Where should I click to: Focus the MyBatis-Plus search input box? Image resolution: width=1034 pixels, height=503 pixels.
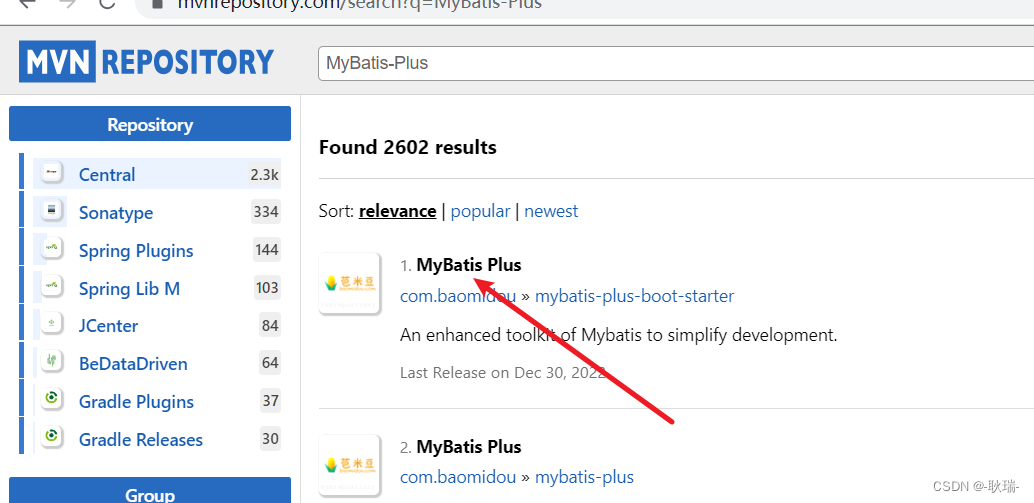point(675,63)
